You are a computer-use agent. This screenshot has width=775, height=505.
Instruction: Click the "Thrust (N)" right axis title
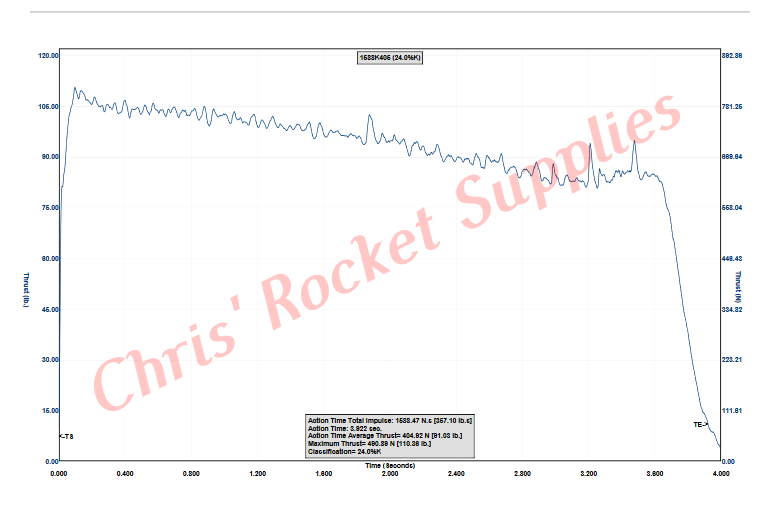(x=738, y=287)
